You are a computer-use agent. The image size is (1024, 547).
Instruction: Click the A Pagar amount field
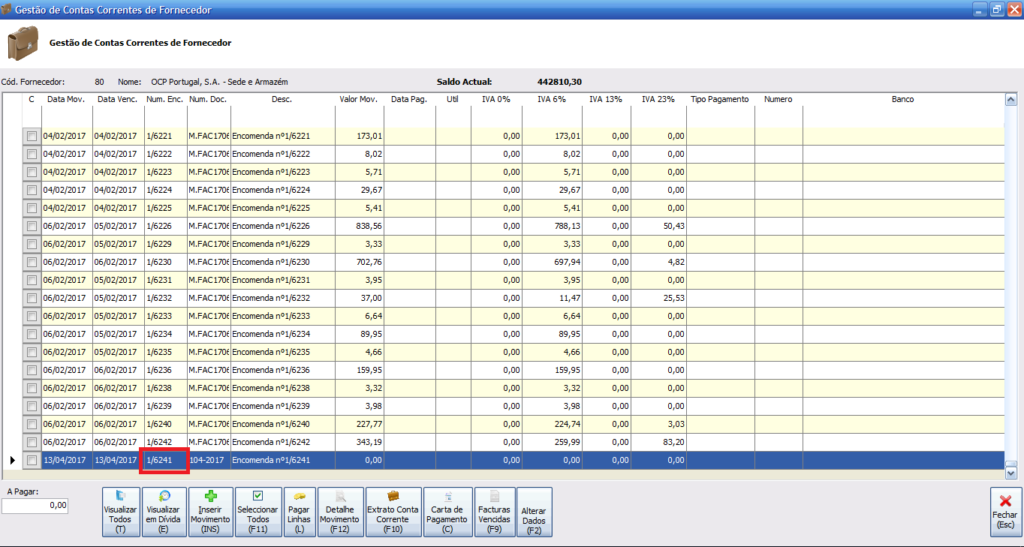(35, 506)
